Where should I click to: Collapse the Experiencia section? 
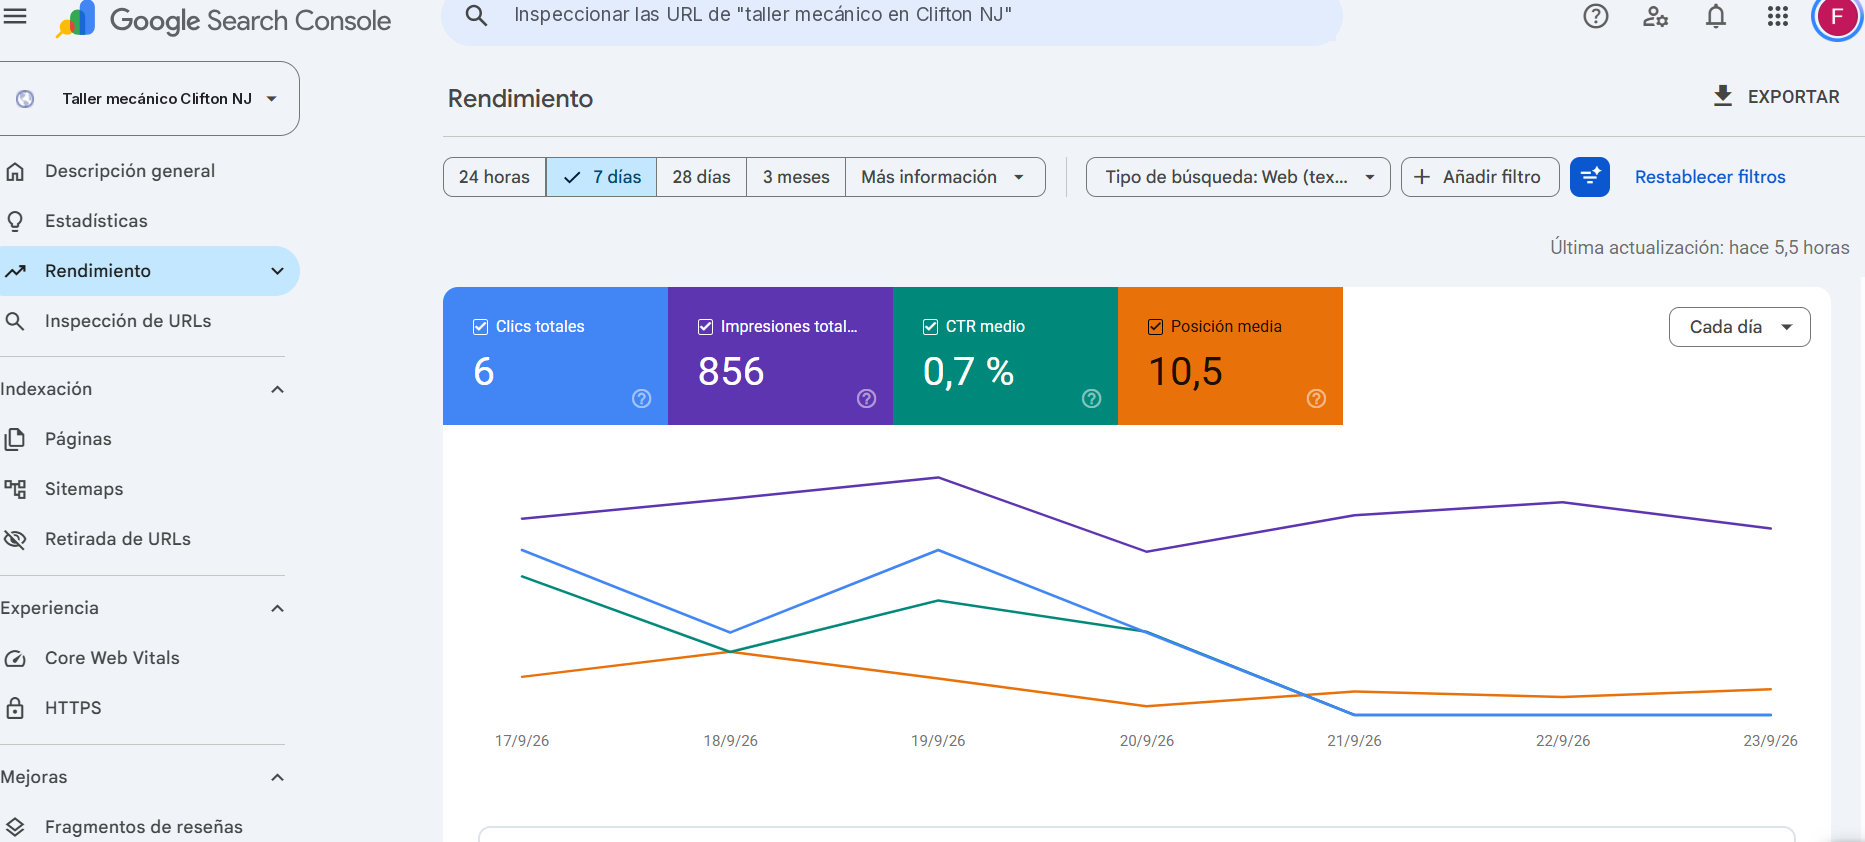tap(278, 608)
